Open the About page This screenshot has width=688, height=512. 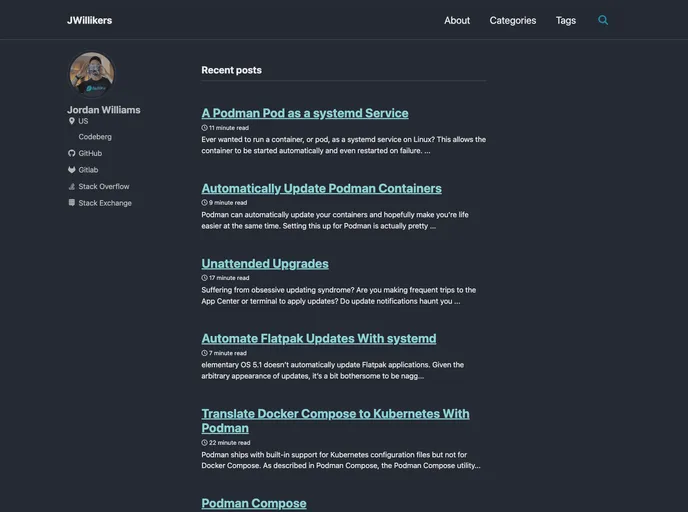(x=457, y=21)
